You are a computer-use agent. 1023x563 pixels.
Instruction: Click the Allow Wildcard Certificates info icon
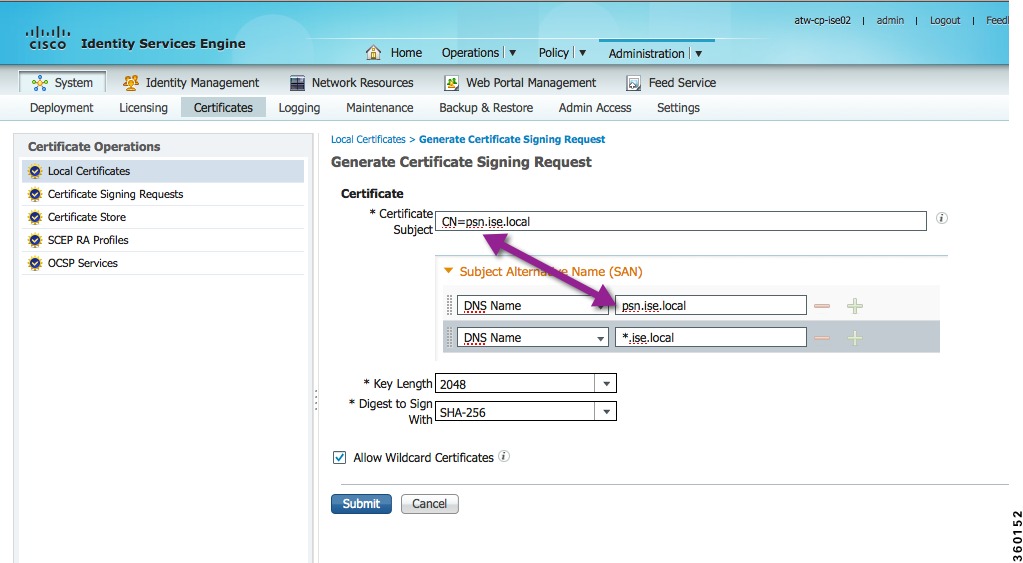click(x=504, y=456)
